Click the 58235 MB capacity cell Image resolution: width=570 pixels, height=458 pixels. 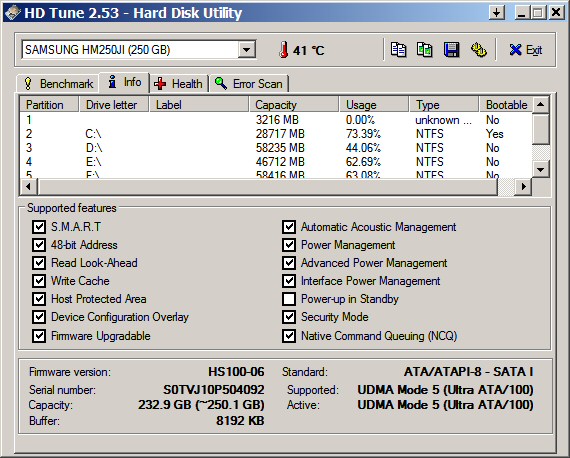(280, 148)
